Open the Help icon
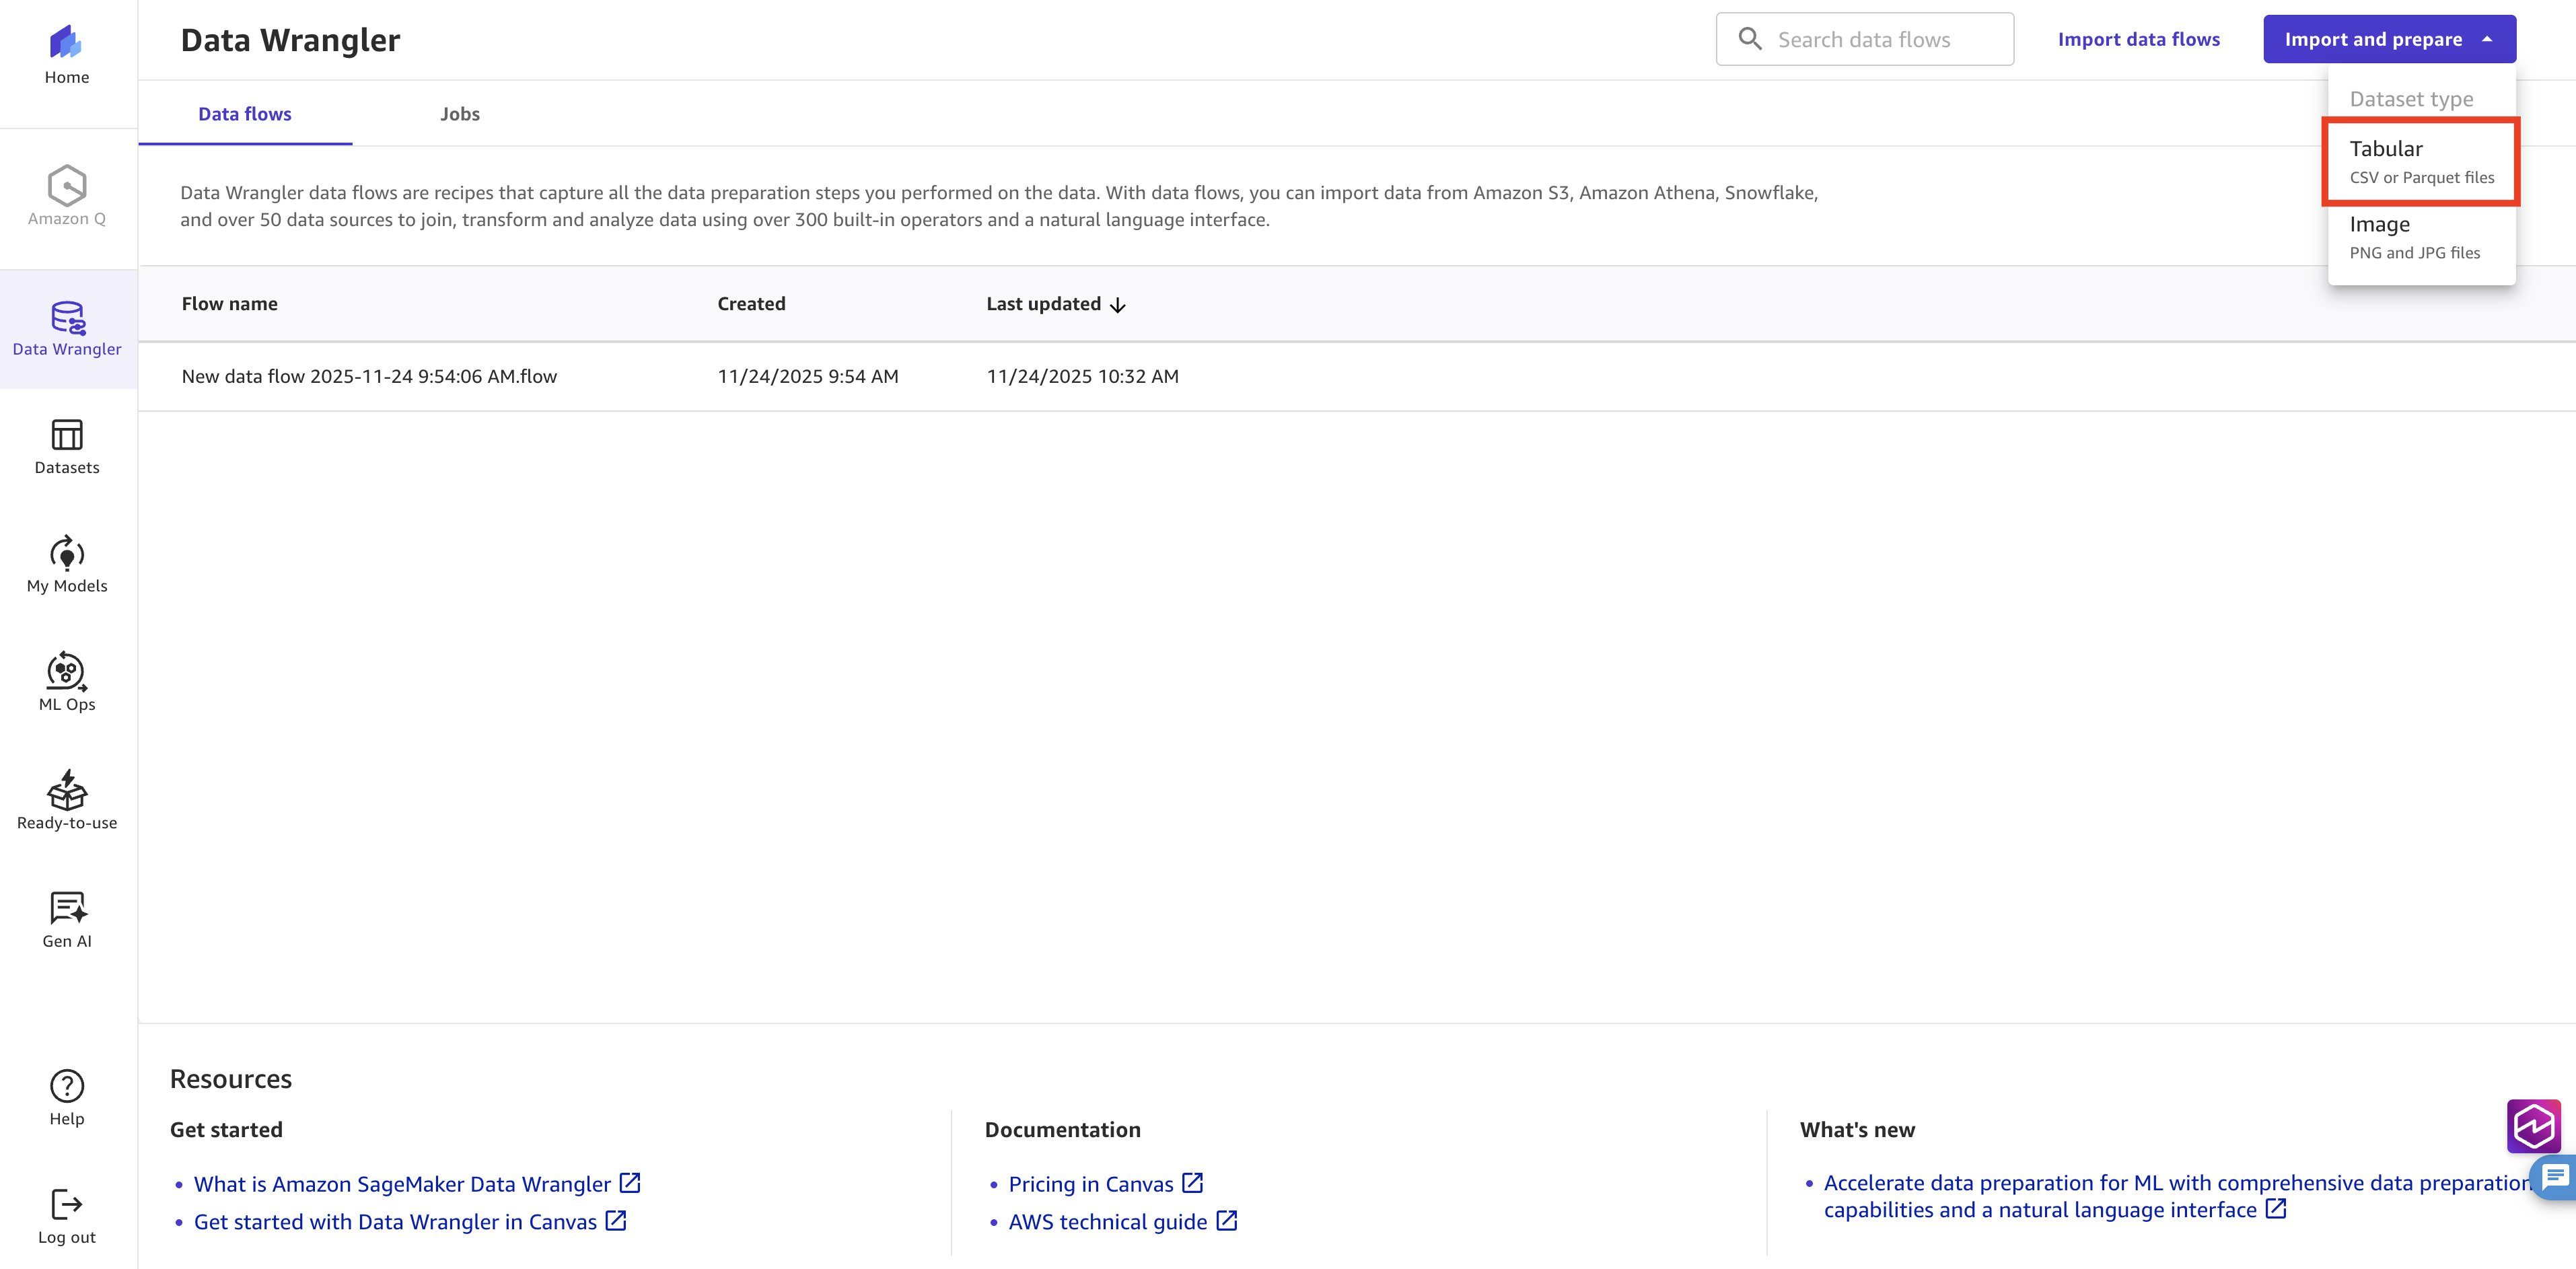Image resolution: width=2576 pixels, height=1269 pixels. click(x=67, y=1086)
